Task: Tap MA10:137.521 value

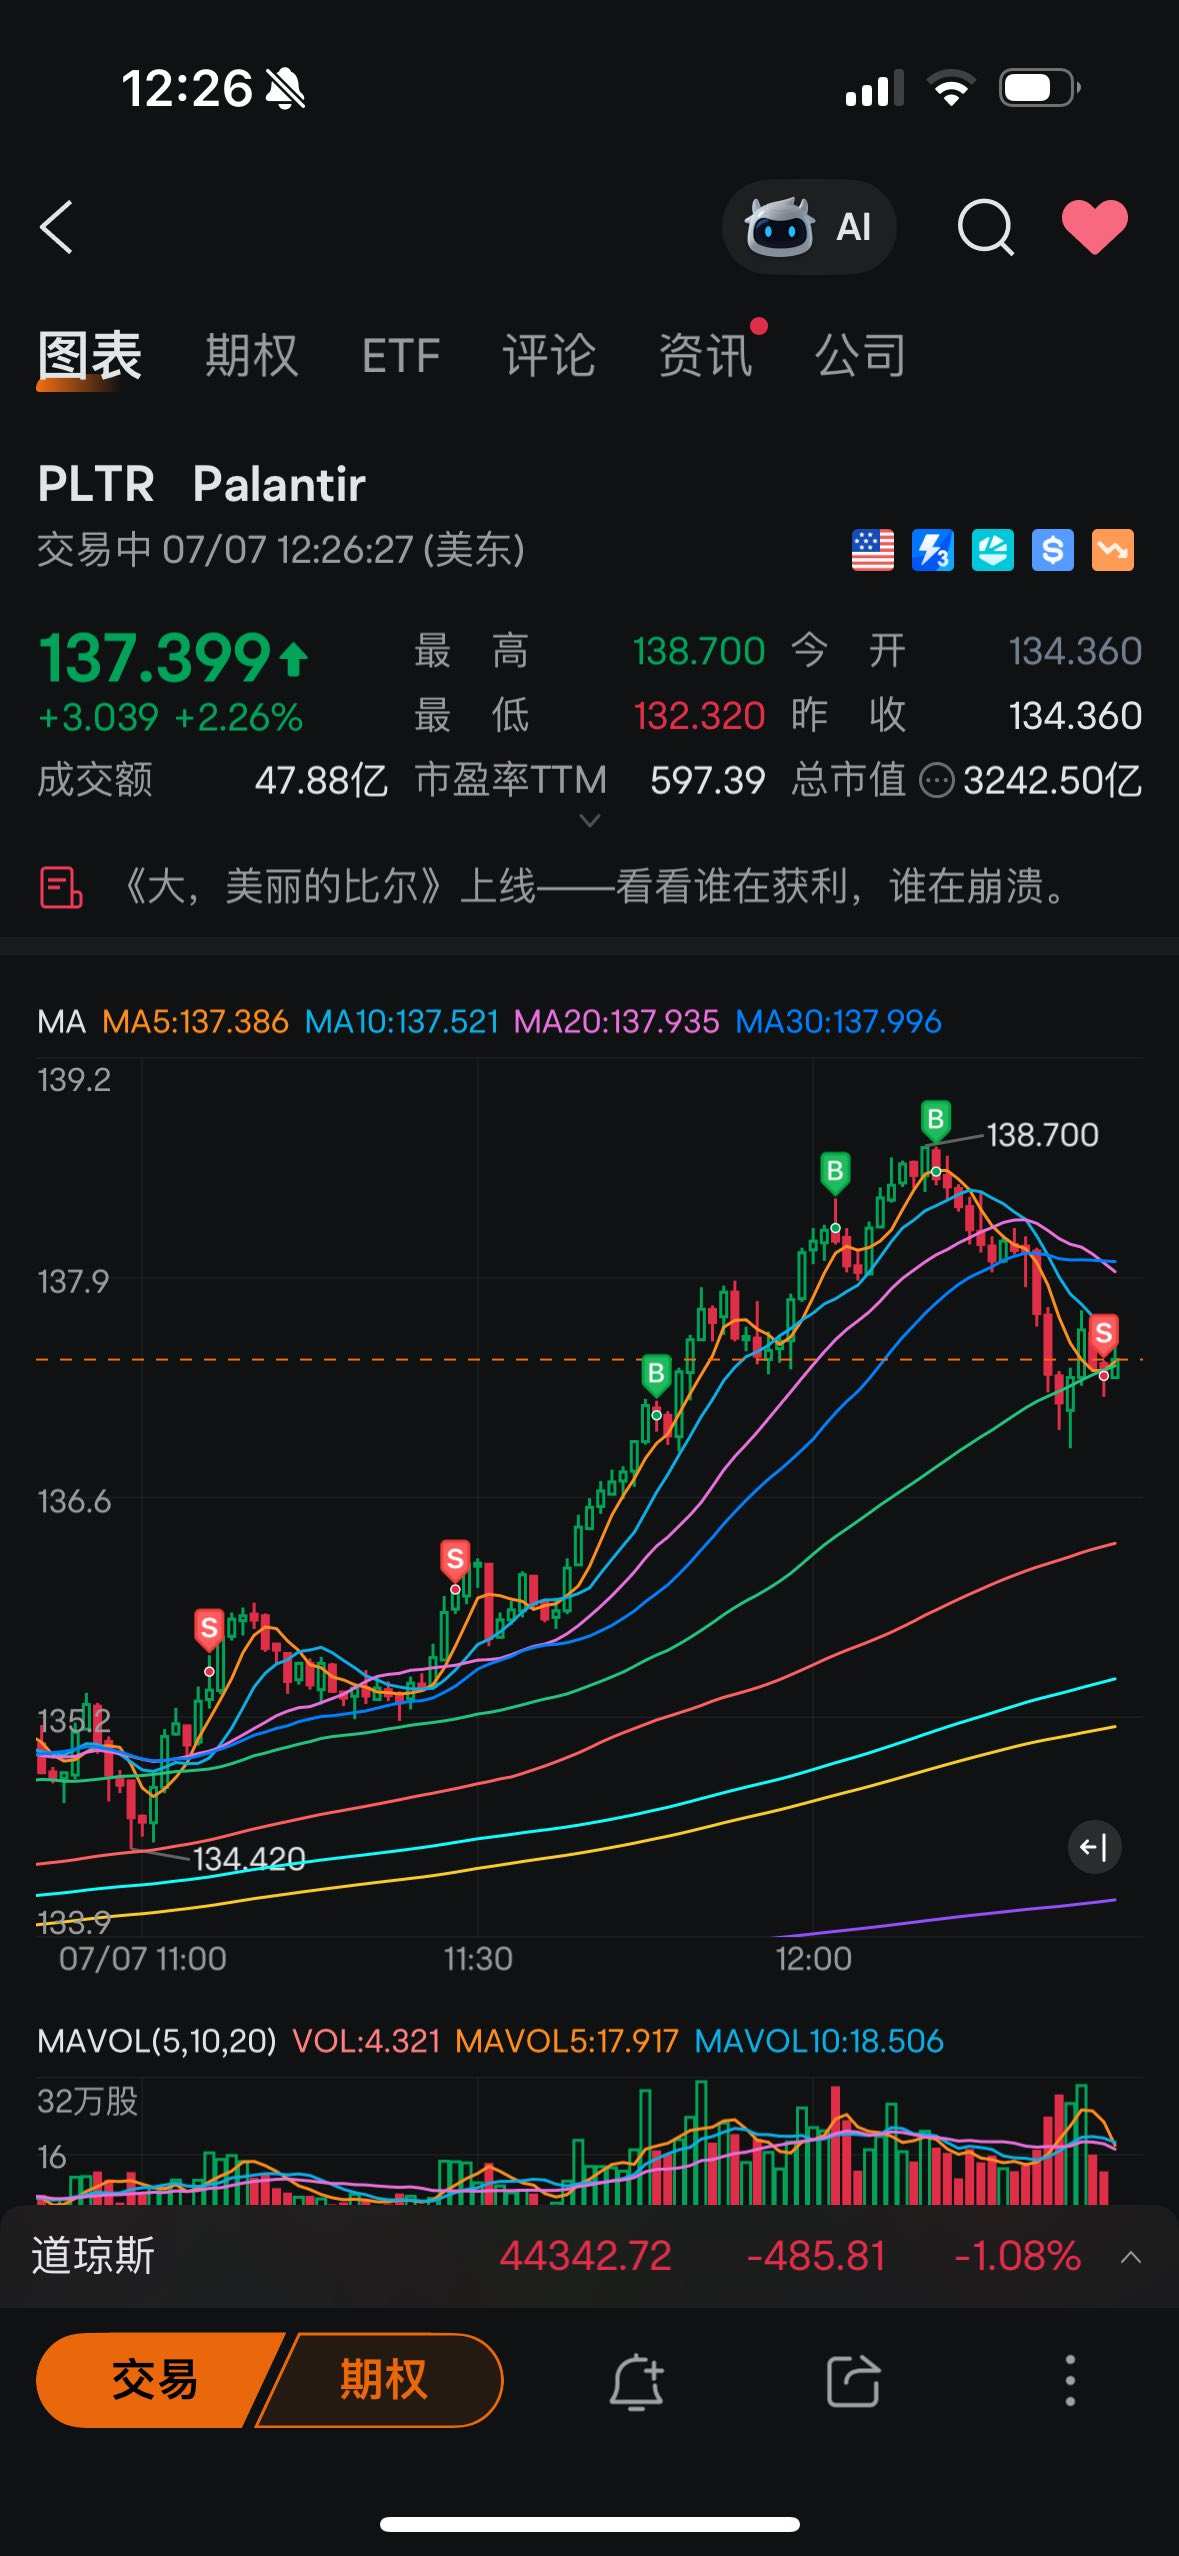Action: (401, 1022)
